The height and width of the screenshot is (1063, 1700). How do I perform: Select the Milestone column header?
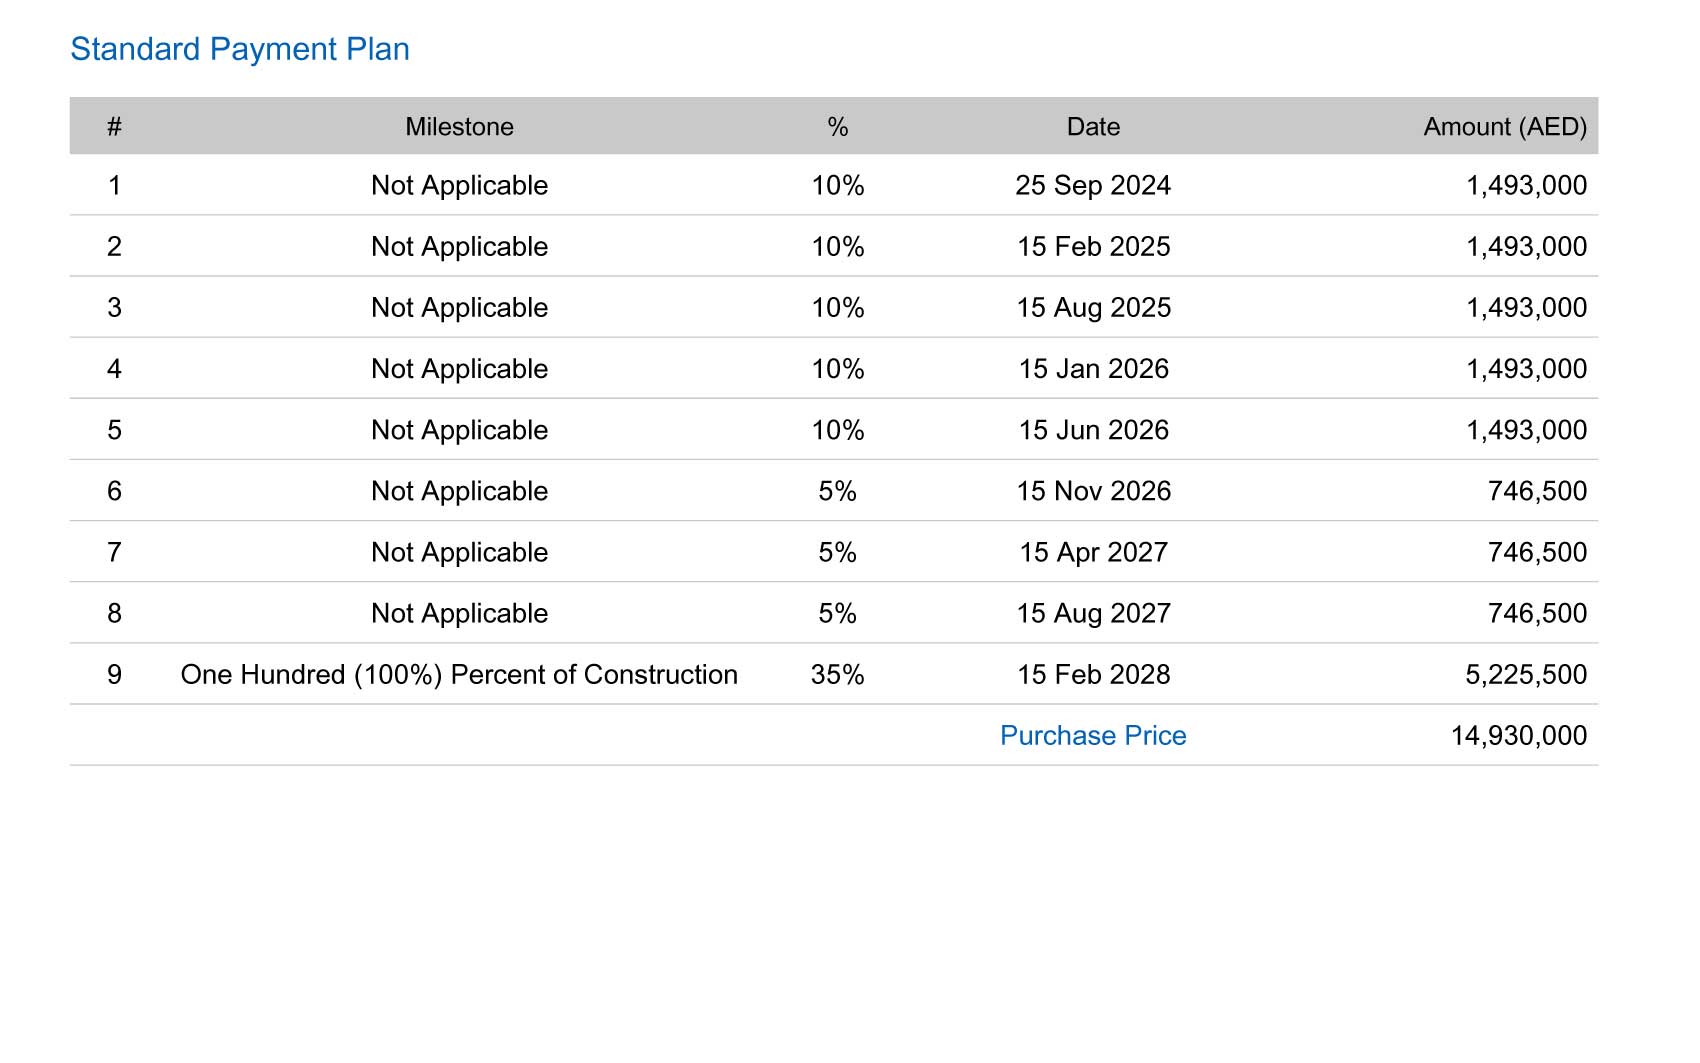[x=459, y=127]
